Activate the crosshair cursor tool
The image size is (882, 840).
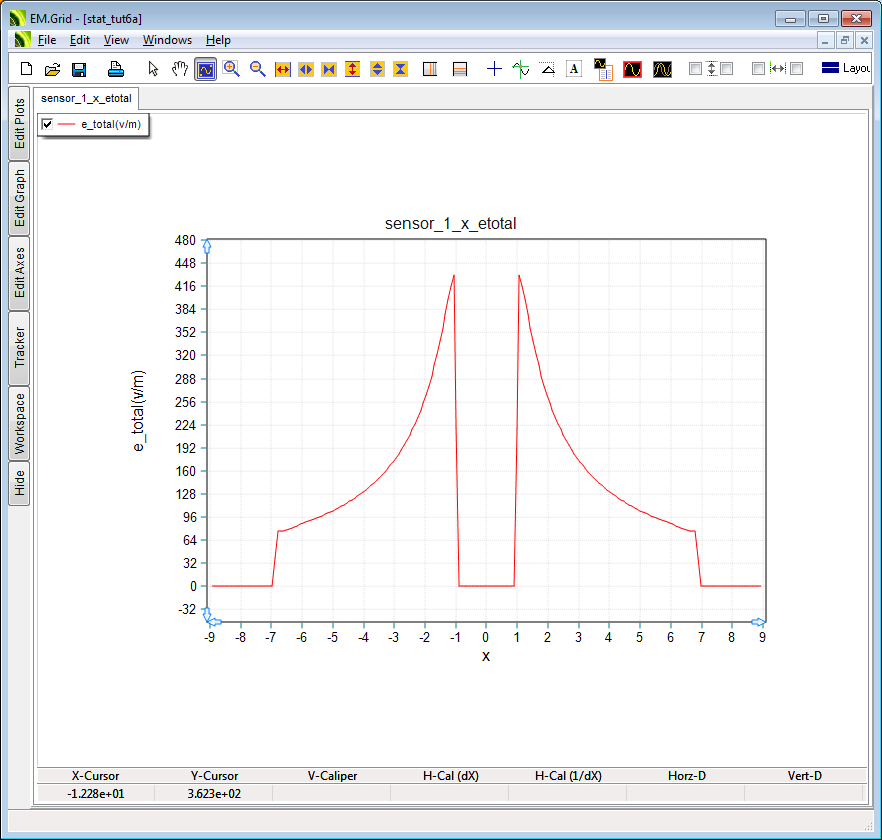click(x=494, y=69)
